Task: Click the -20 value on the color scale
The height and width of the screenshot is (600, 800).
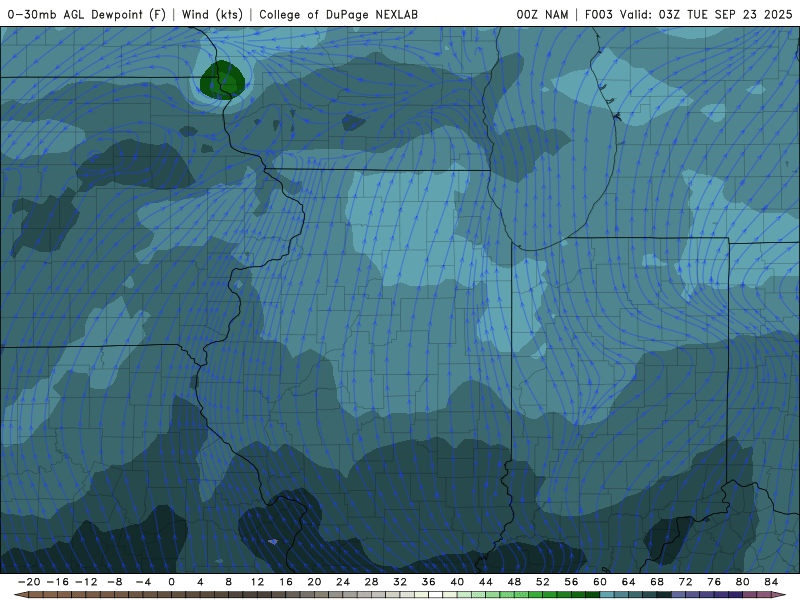Action: point(29,582)
